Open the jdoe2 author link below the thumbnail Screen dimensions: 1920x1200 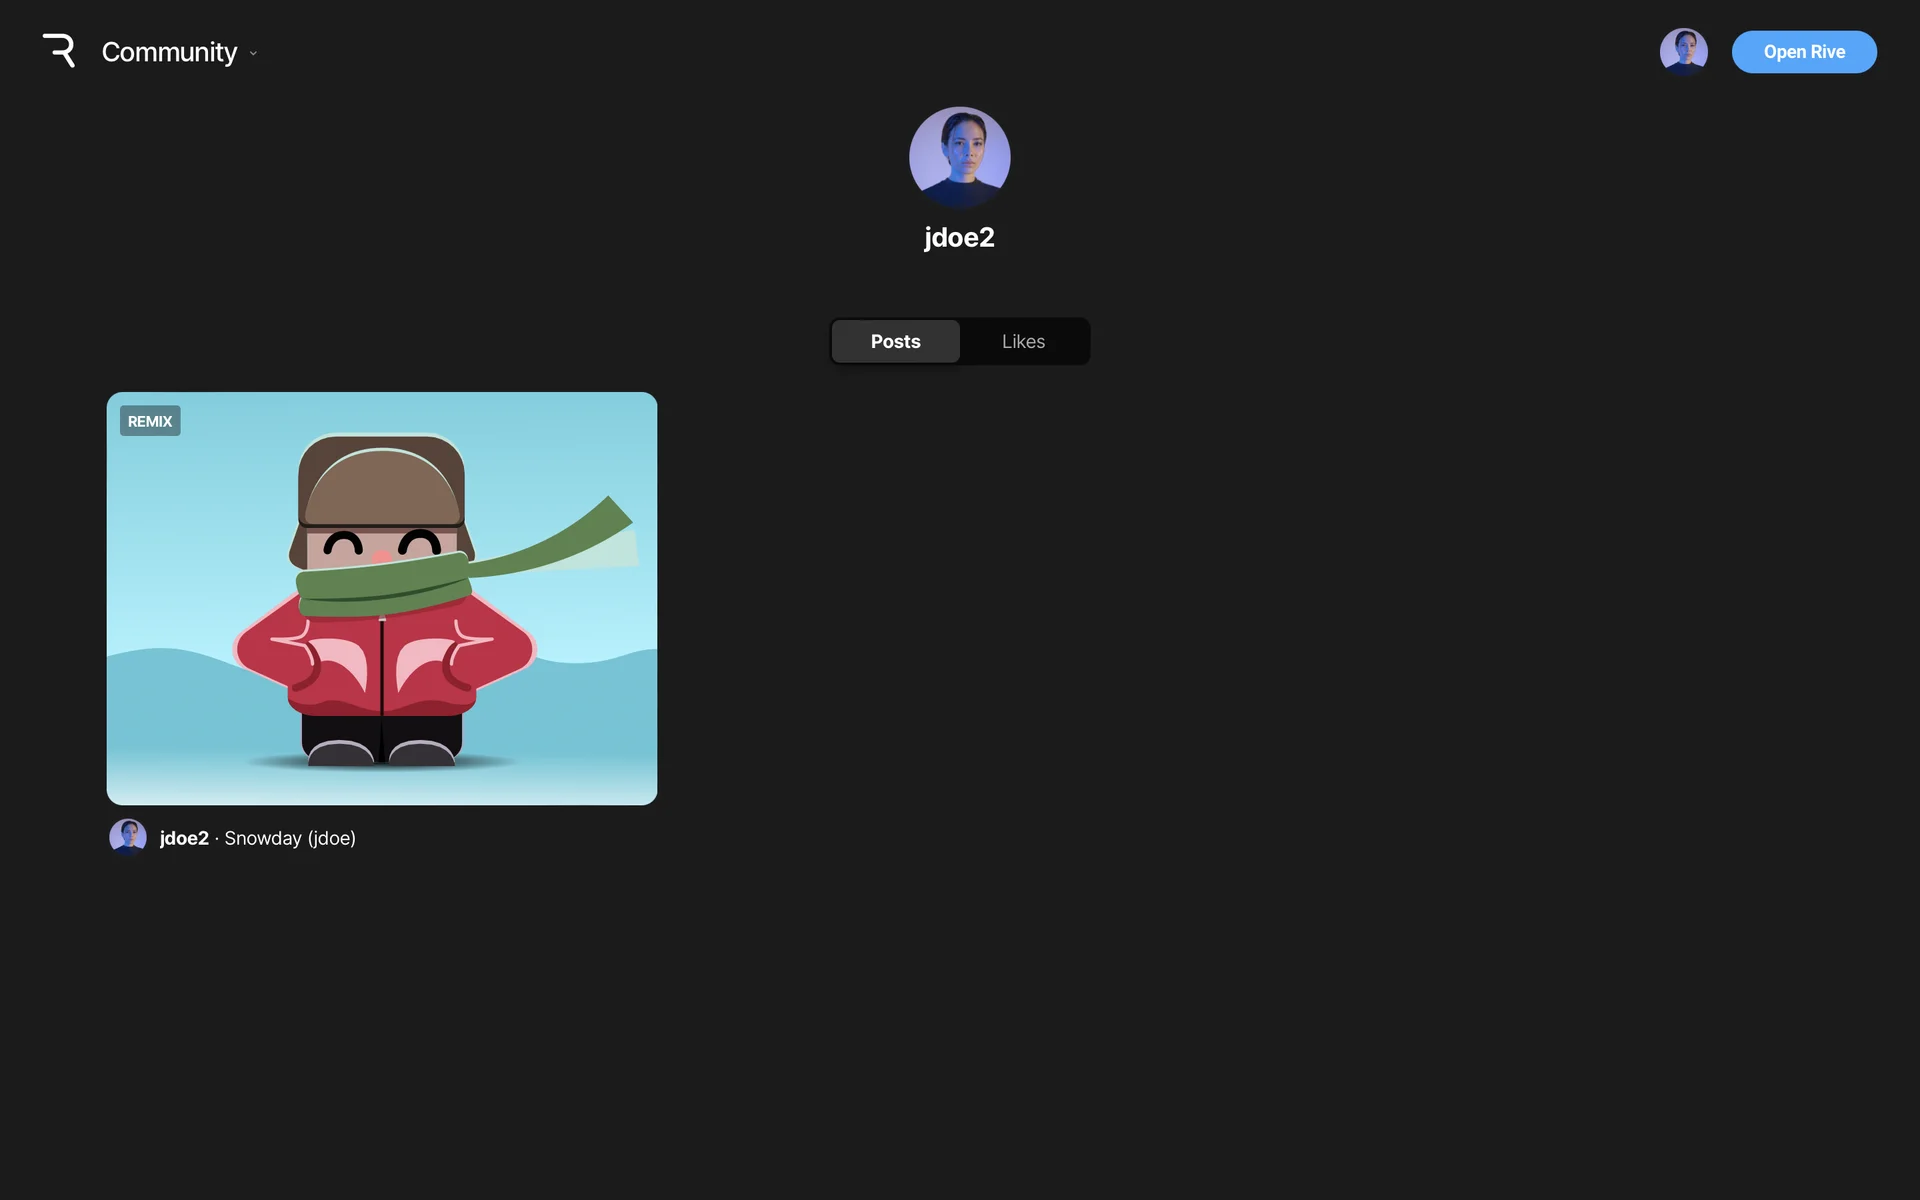pyautogui.click(x=184, y=838)
